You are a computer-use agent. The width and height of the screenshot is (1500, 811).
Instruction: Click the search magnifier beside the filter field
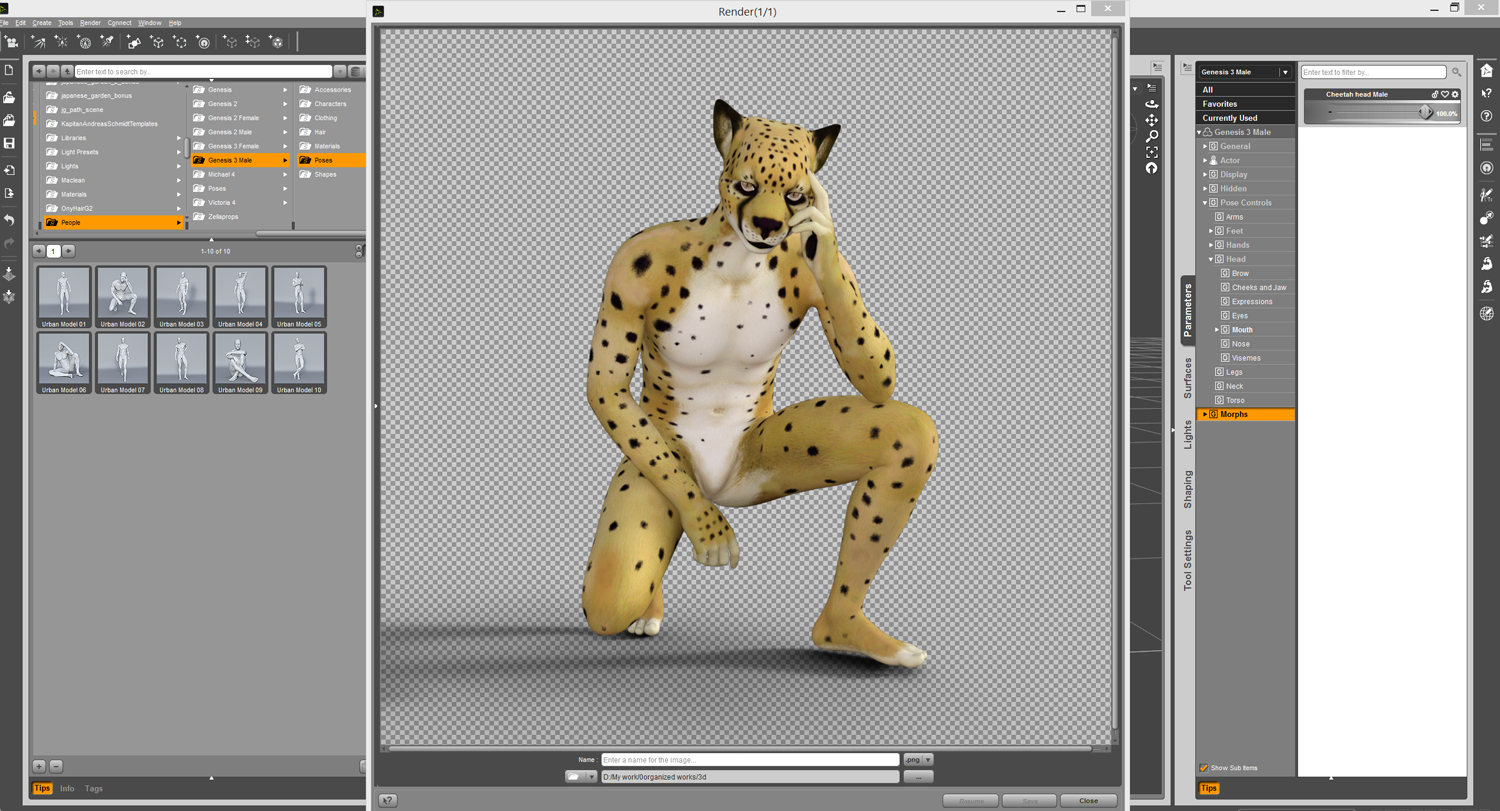(1456, 72)
